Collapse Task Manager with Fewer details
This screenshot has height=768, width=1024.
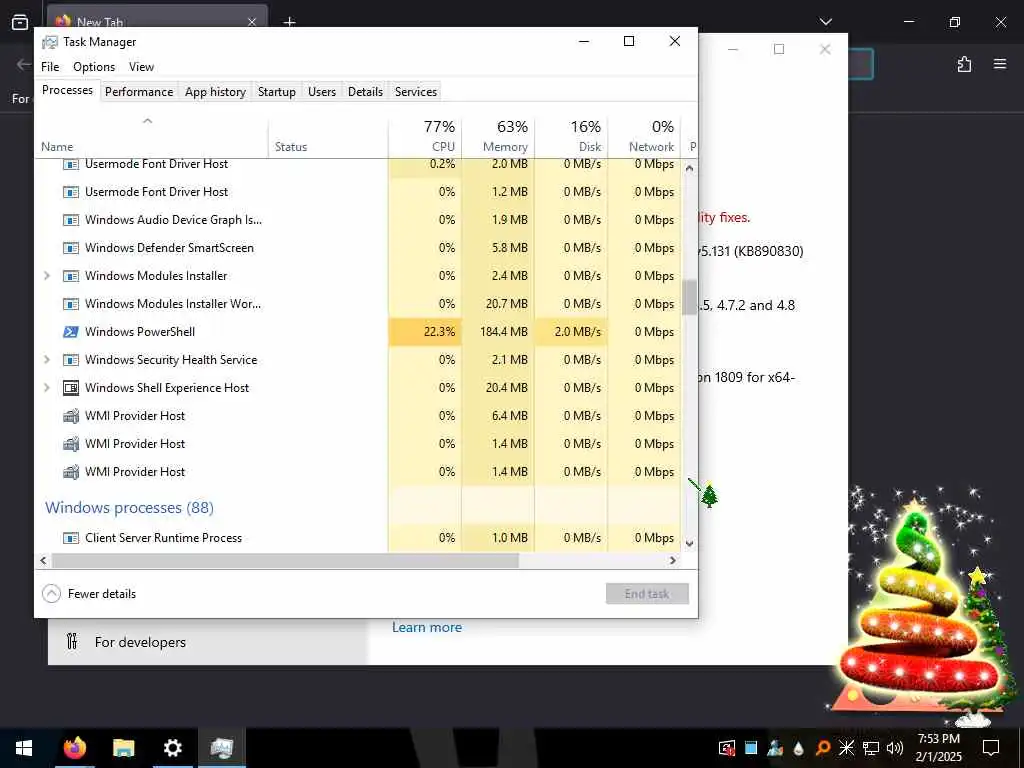click(x=89, y=594)
